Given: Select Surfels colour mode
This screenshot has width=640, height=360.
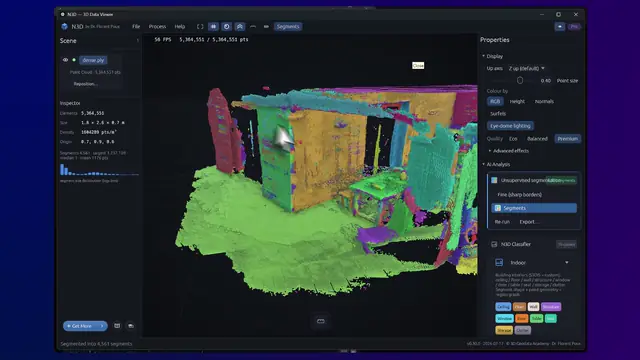Looking at the screenshot, I should click(498, 113).
